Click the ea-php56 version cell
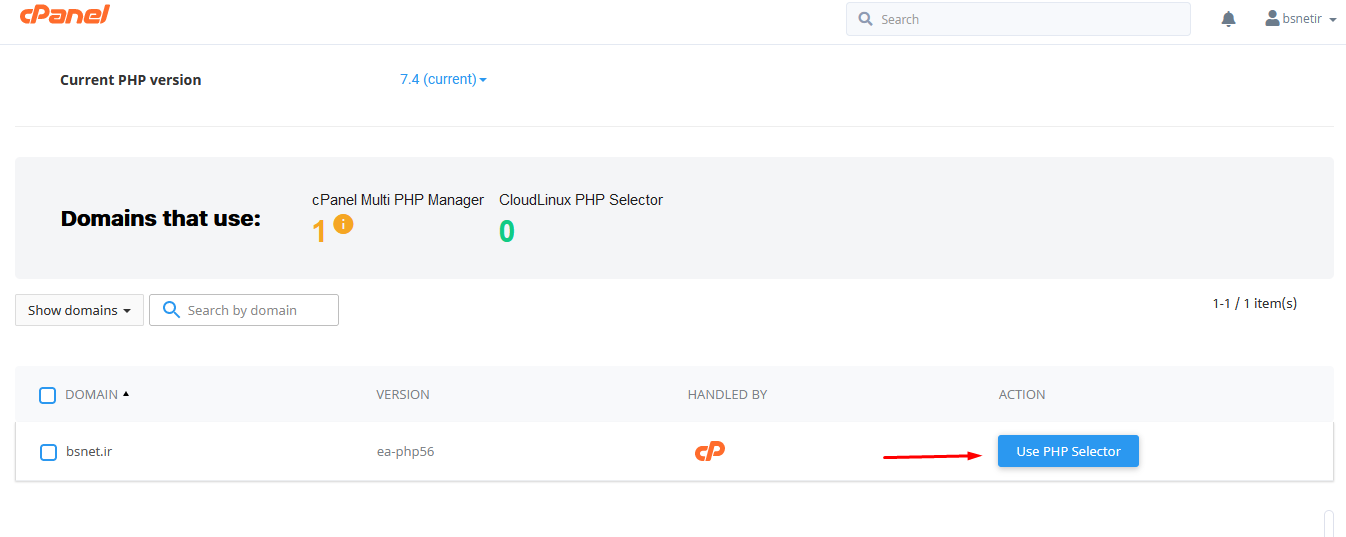The height and width of the screenshot is (537, 1346). tap(405, 451)
